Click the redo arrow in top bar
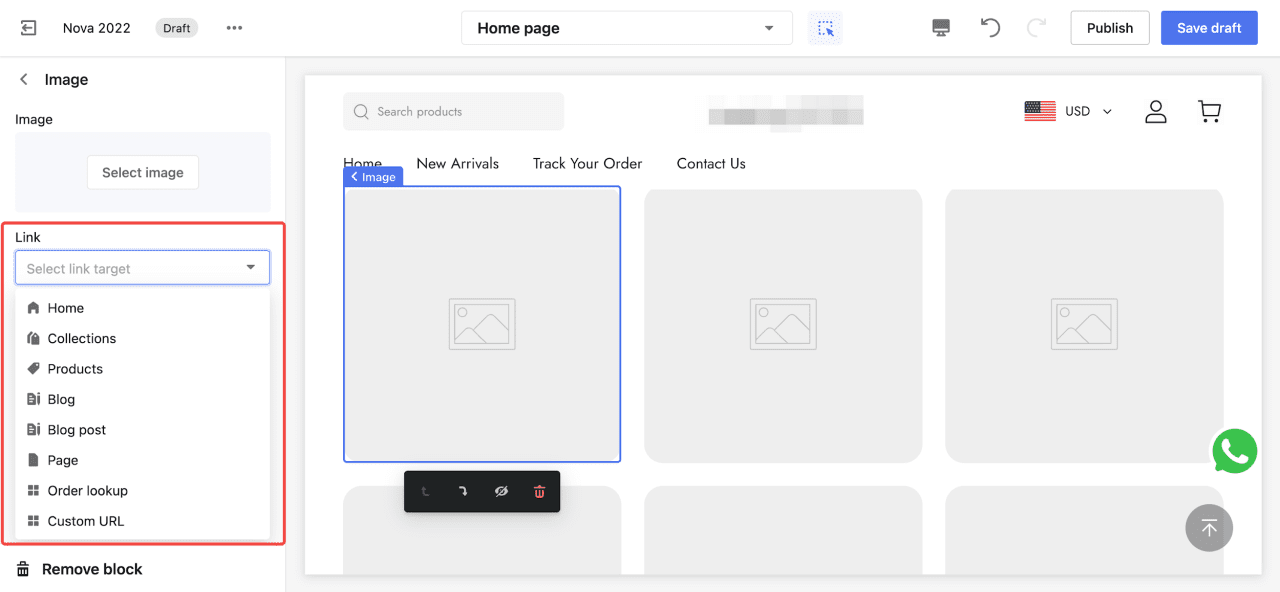Image resolution: width=1280 pixels, height=592 pixels. click(x=1036, y=28)
